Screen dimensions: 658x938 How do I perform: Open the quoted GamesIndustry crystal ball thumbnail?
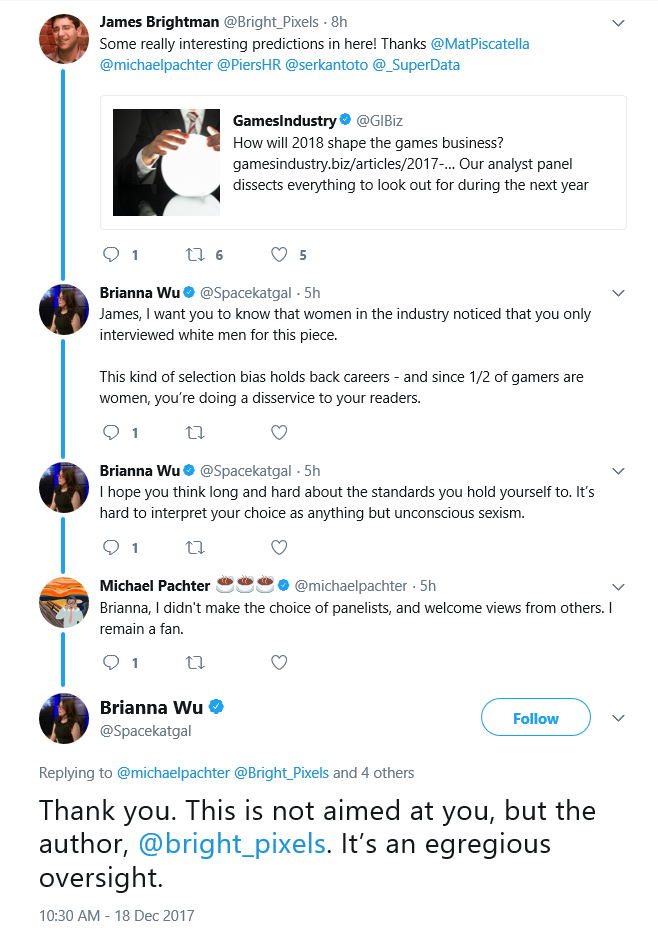pyautogui.click(x=166, y=162)
